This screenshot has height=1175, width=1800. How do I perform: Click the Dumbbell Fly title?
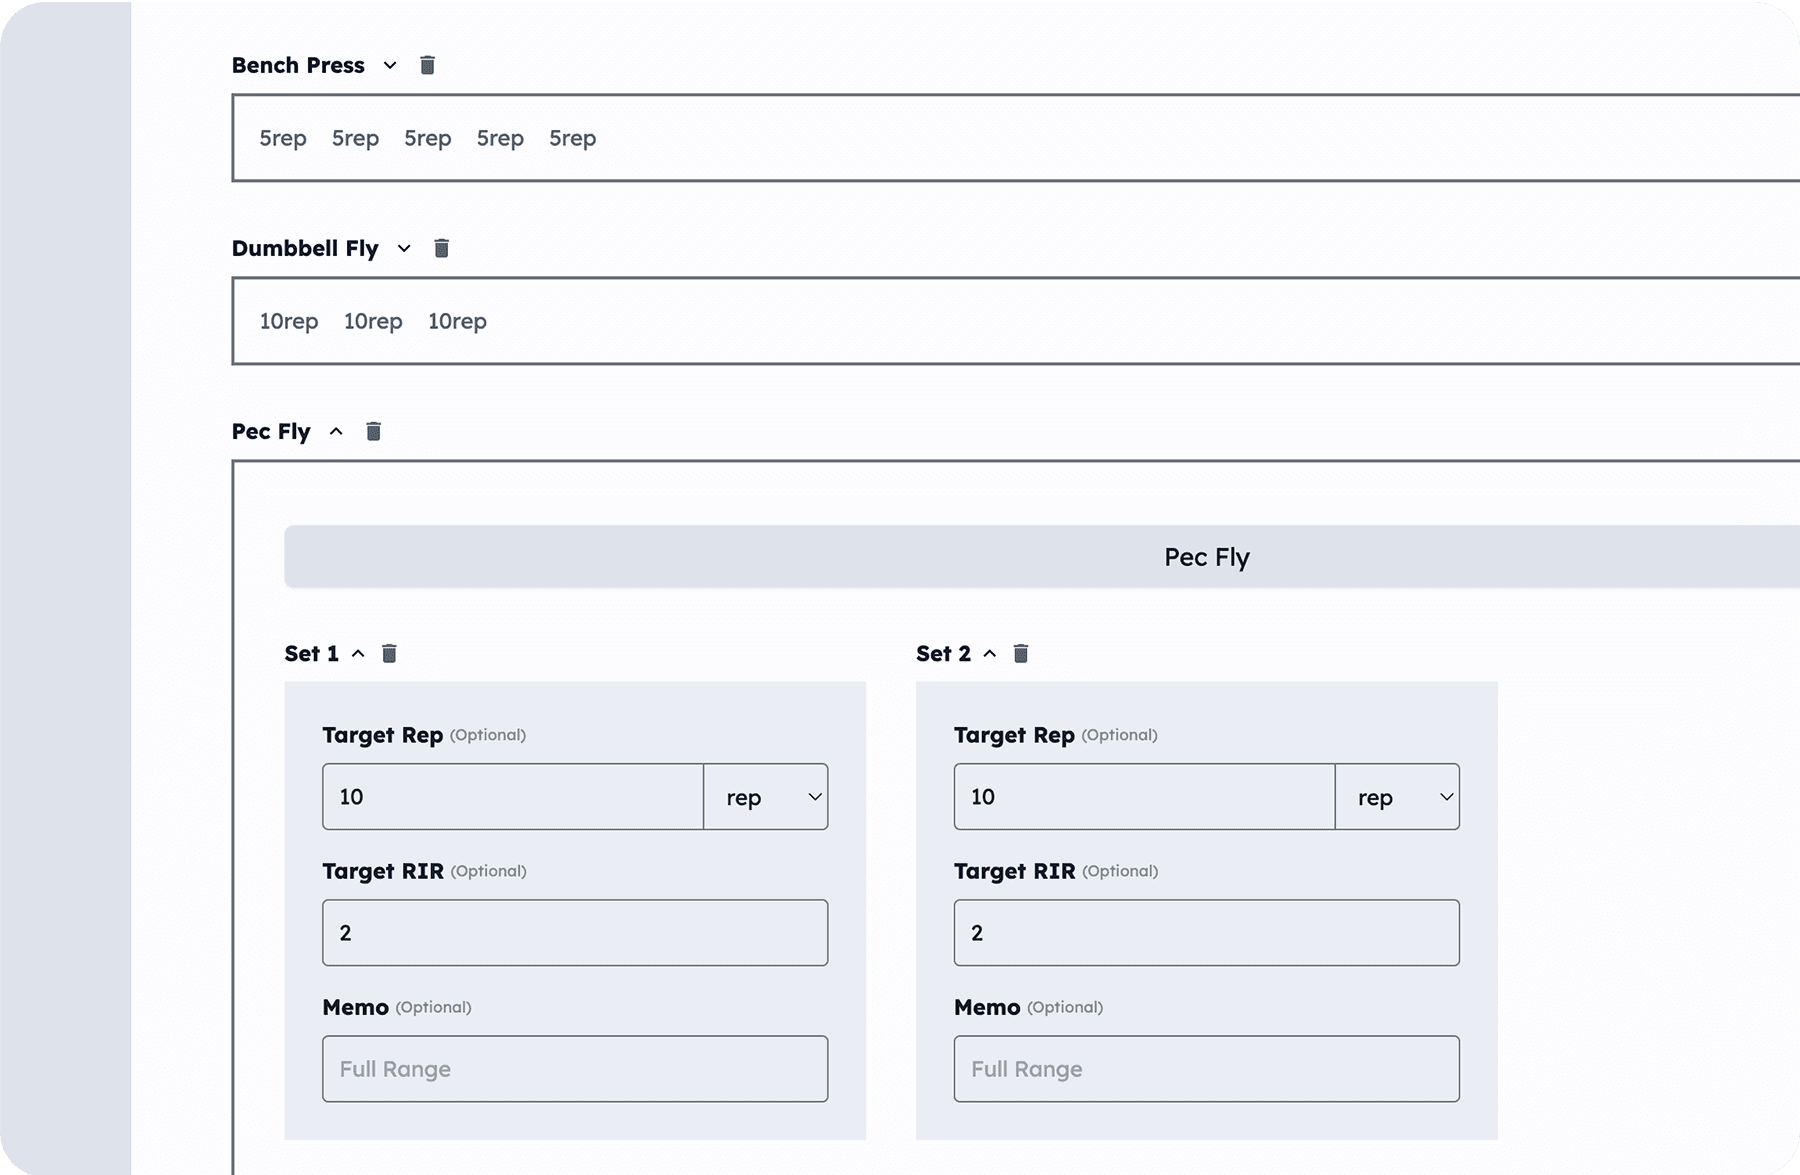pos(305,248)
